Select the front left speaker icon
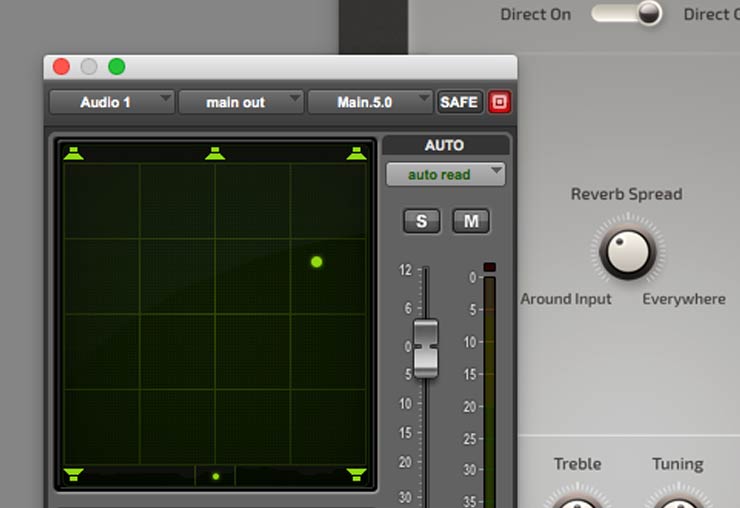Screen dimensions: 740x508 point(73,153)
